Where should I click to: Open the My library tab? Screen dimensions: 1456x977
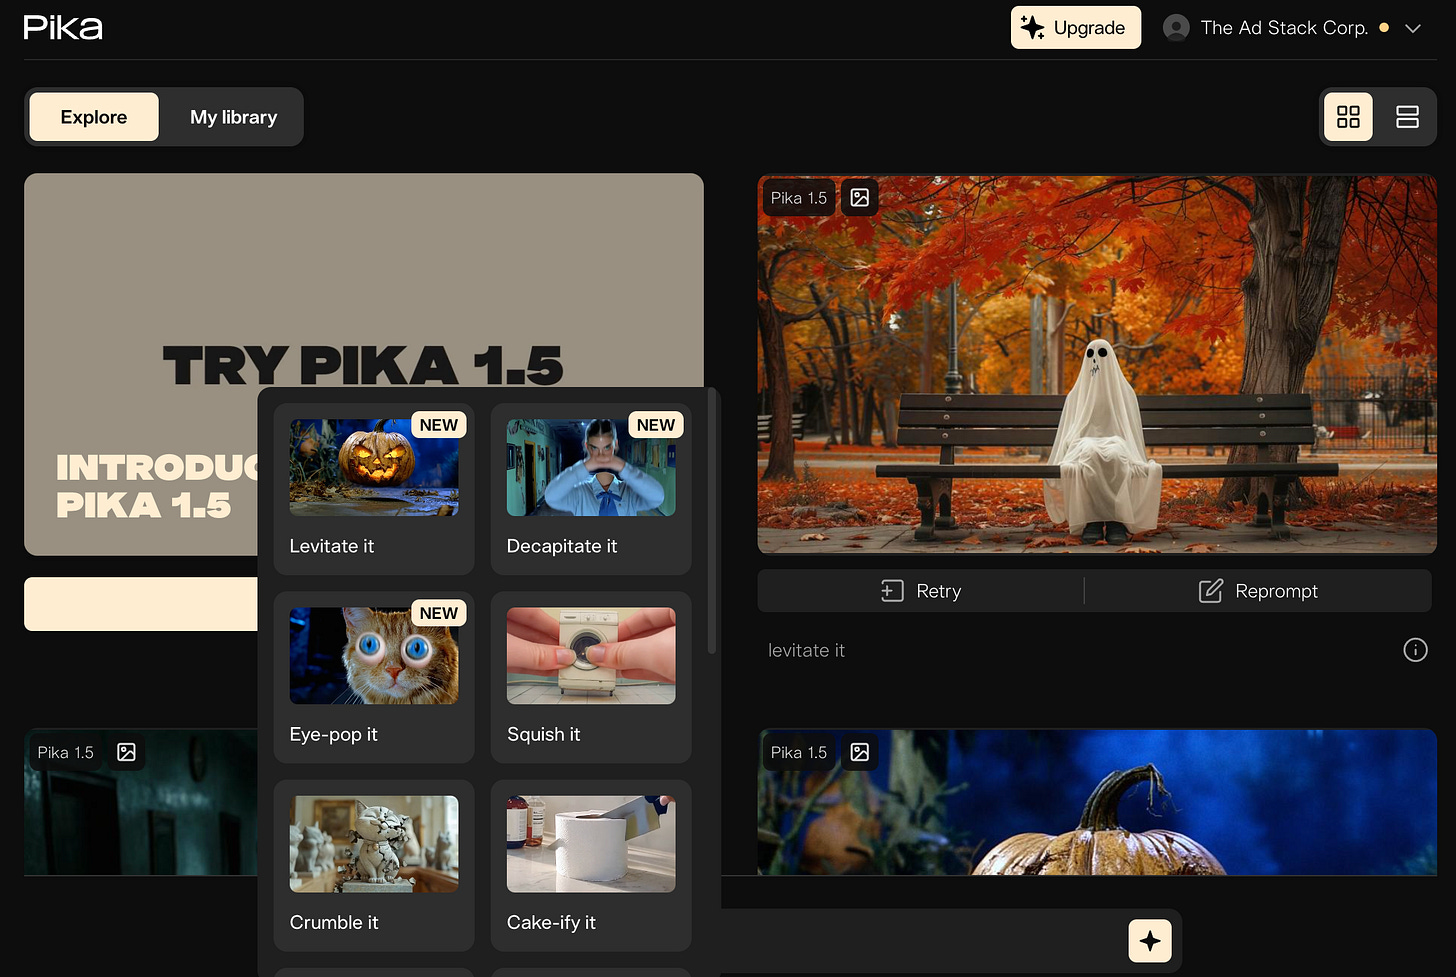[x=233, y=117]
